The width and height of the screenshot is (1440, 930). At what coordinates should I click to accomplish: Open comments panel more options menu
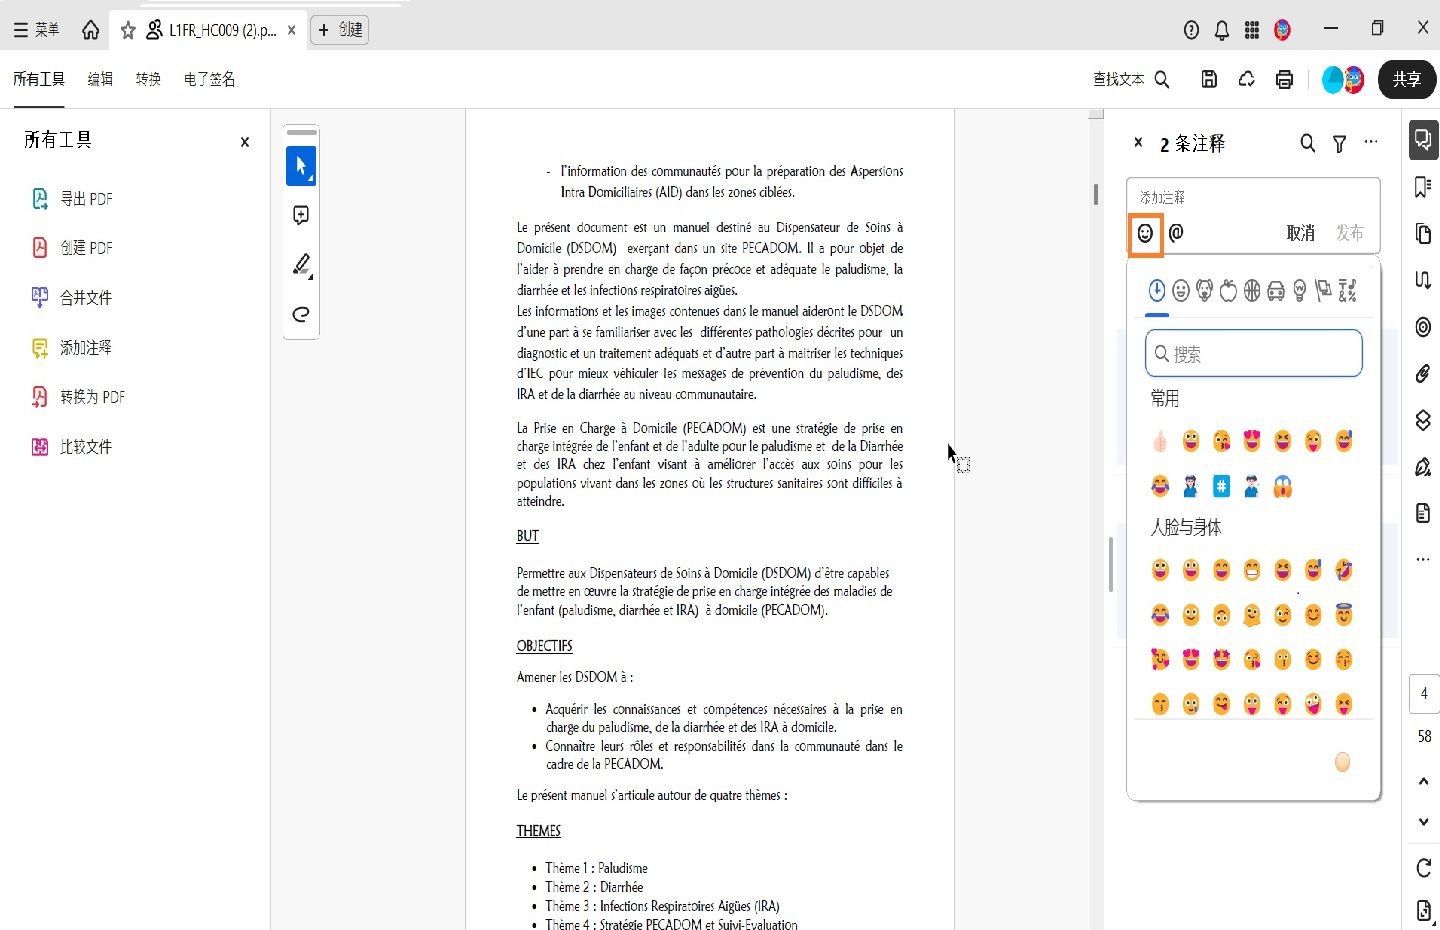tap(1371, 143)
